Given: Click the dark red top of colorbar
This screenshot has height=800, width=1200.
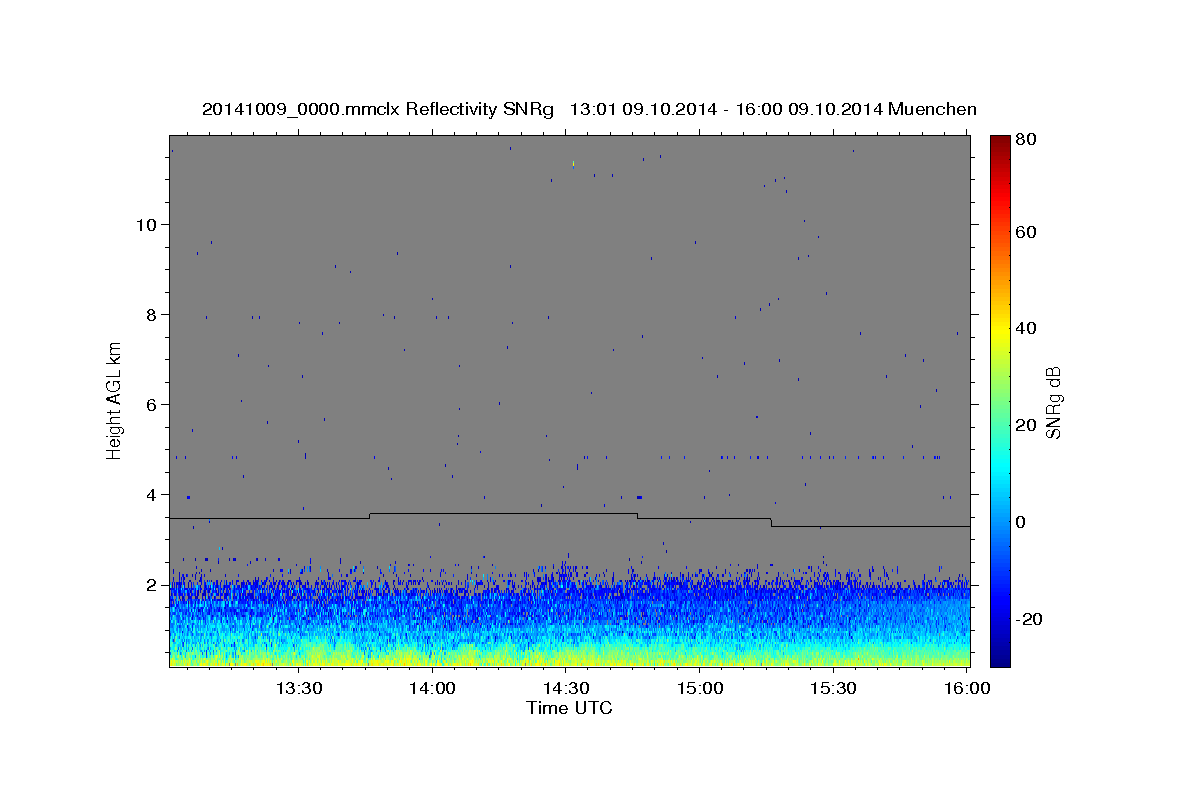Looking at the screenshot, I should point(1000,142).
